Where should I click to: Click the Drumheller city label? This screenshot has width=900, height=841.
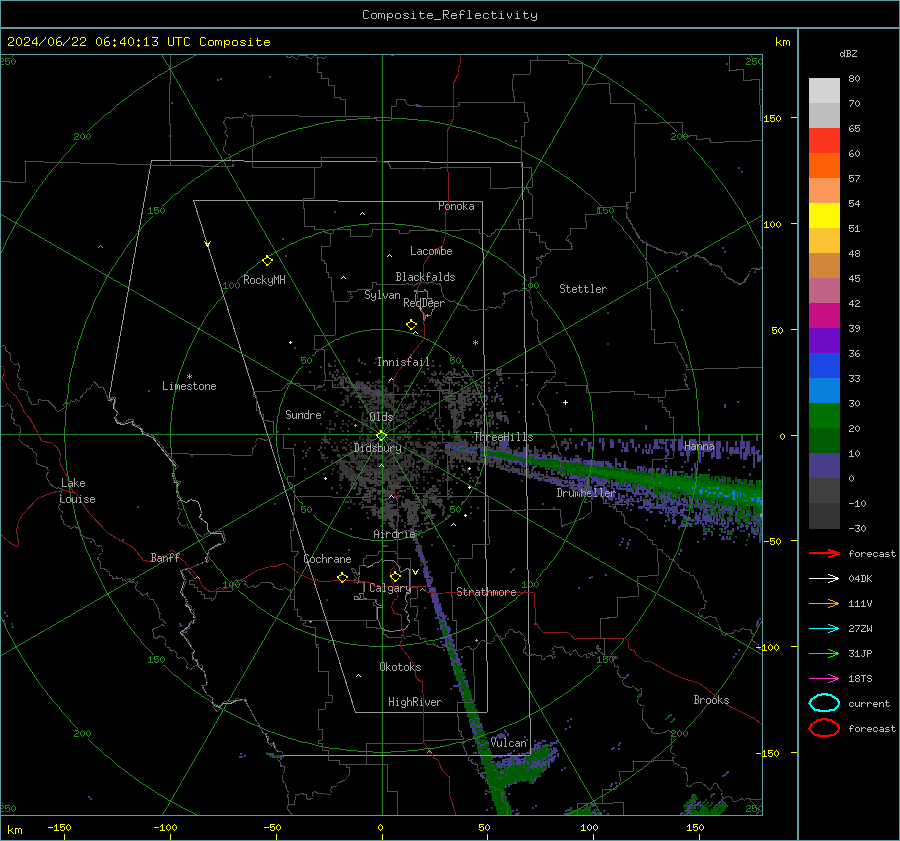coord(586,493)
